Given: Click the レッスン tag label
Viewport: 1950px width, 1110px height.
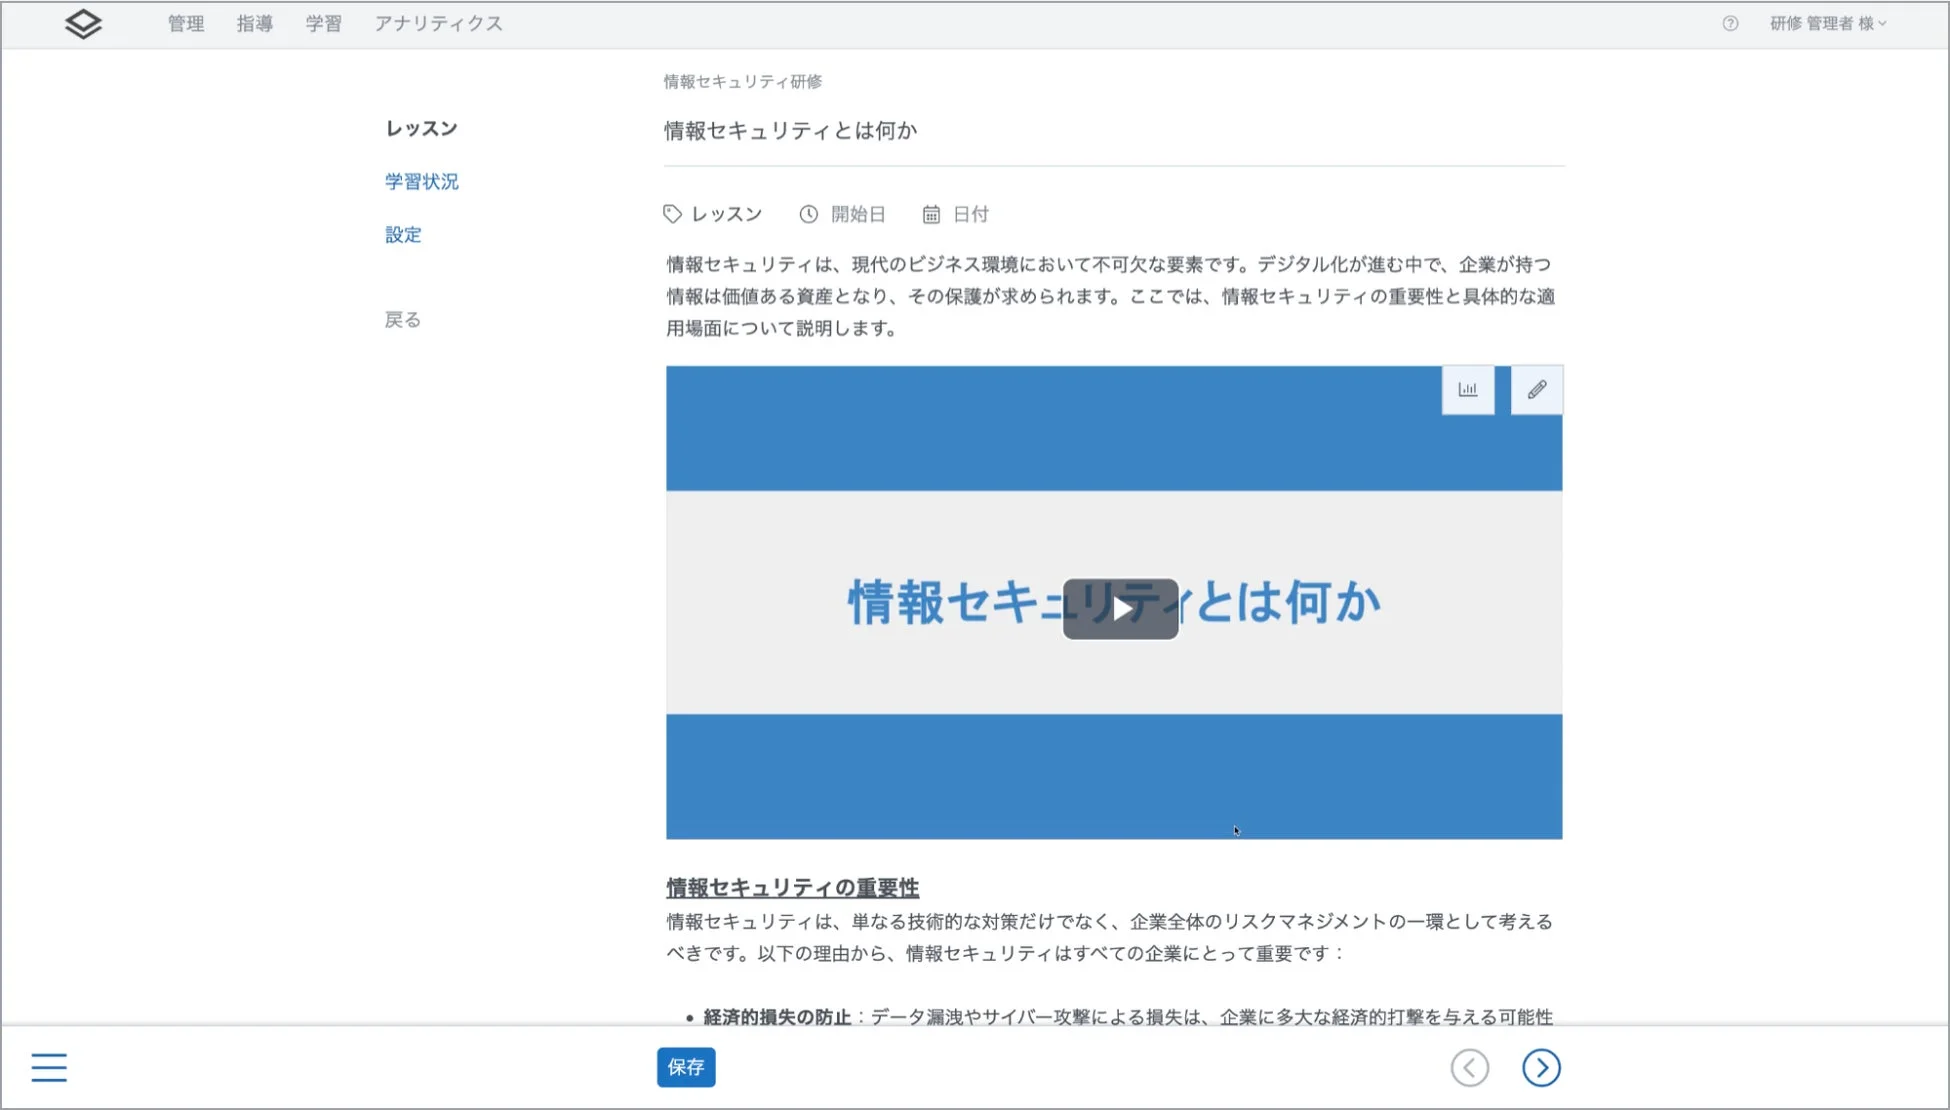Looking at the screenshot, I should pos(727,214).
